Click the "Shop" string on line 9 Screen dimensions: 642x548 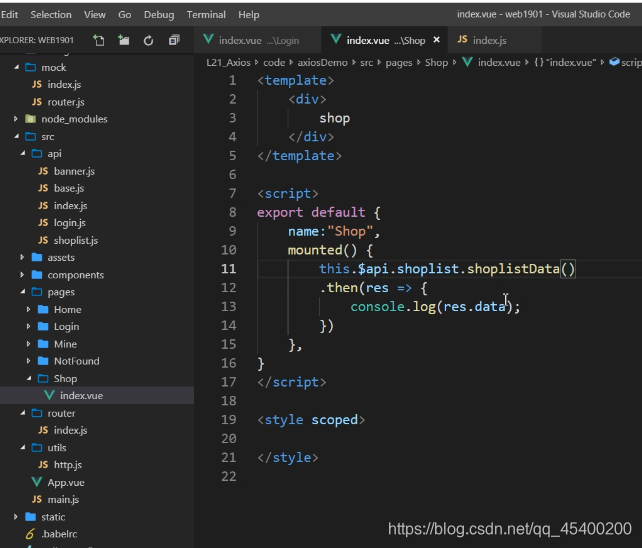click(350, 231)
